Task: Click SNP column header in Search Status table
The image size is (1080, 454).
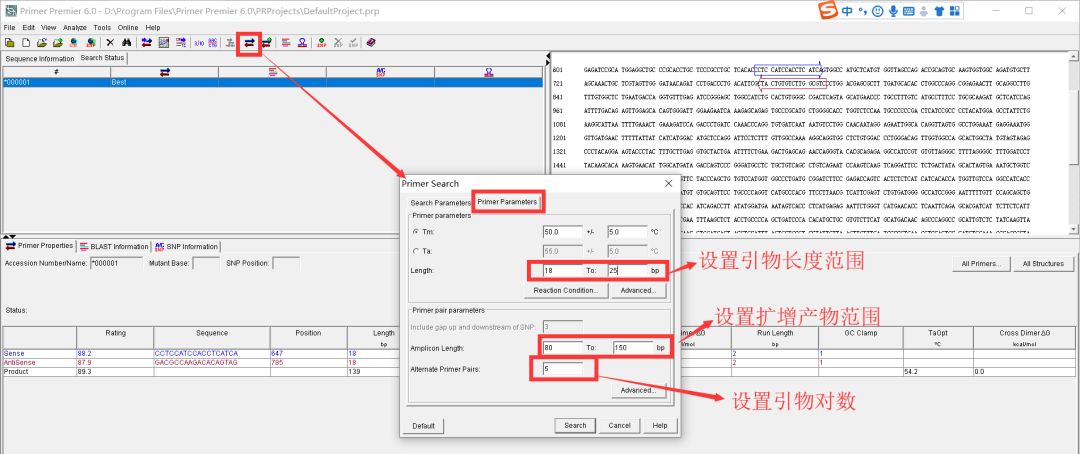Action: coord(381,72)
